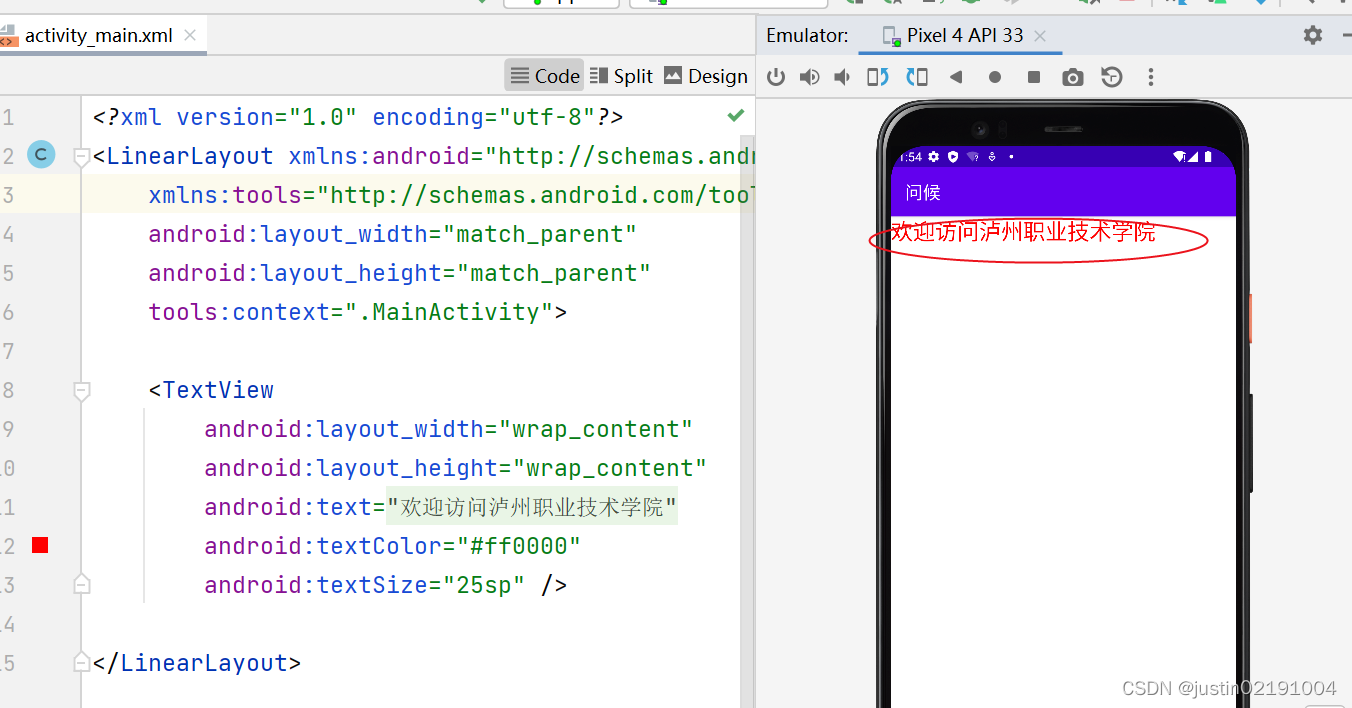Click the green inspection checkmark indicator
The width and height of the screenshot is (1352, 708).
click(x=736, y=116)
